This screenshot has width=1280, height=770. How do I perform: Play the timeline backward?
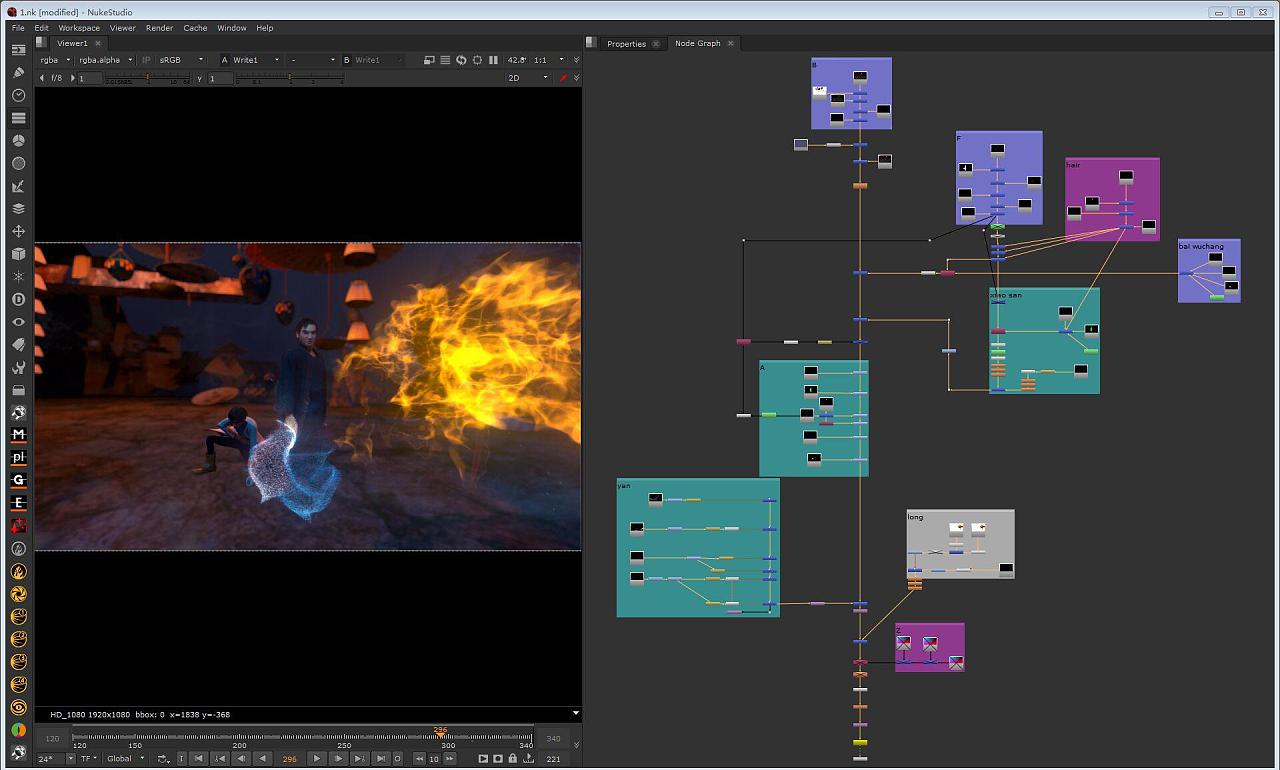(x=262, y=759)
